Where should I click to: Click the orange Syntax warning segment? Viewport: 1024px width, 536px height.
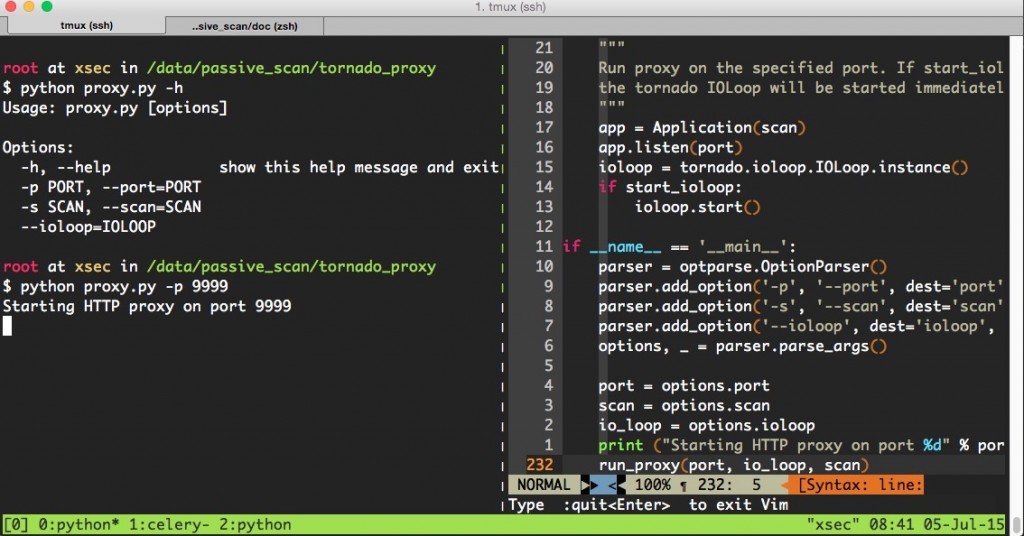[857, 484]
